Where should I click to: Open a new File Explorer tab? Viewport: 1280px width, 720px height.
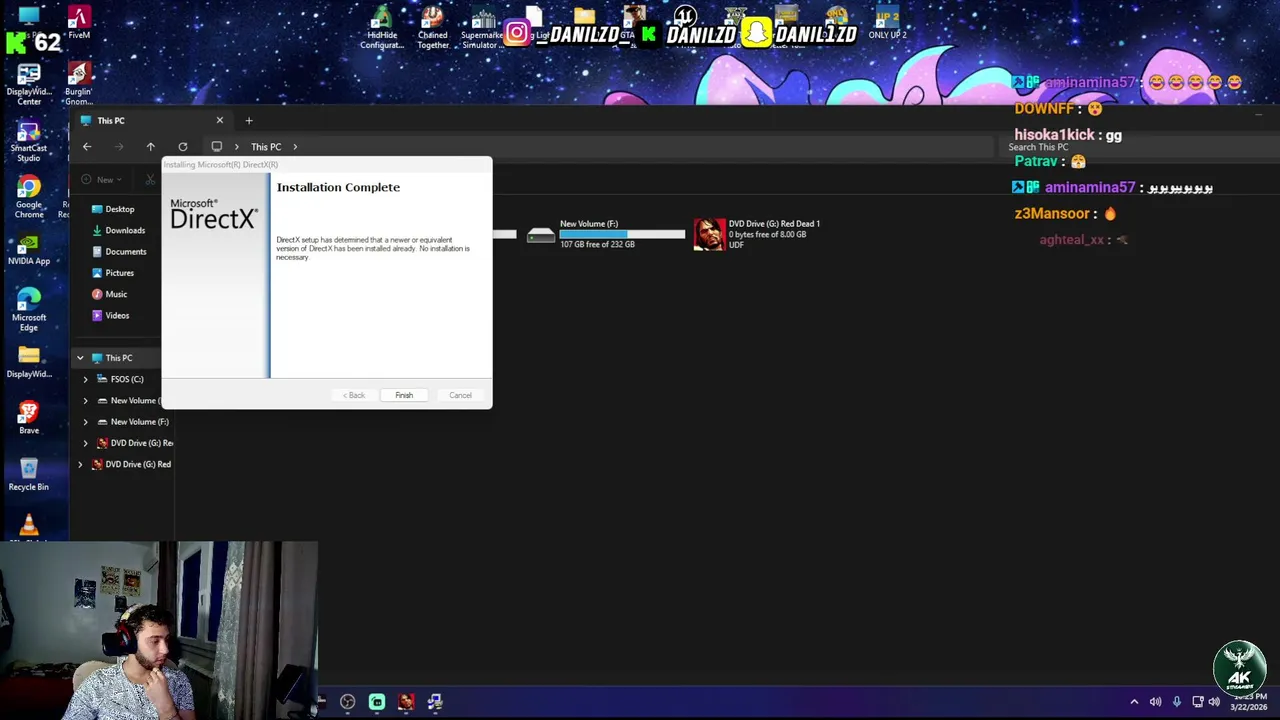click(249, 121)
